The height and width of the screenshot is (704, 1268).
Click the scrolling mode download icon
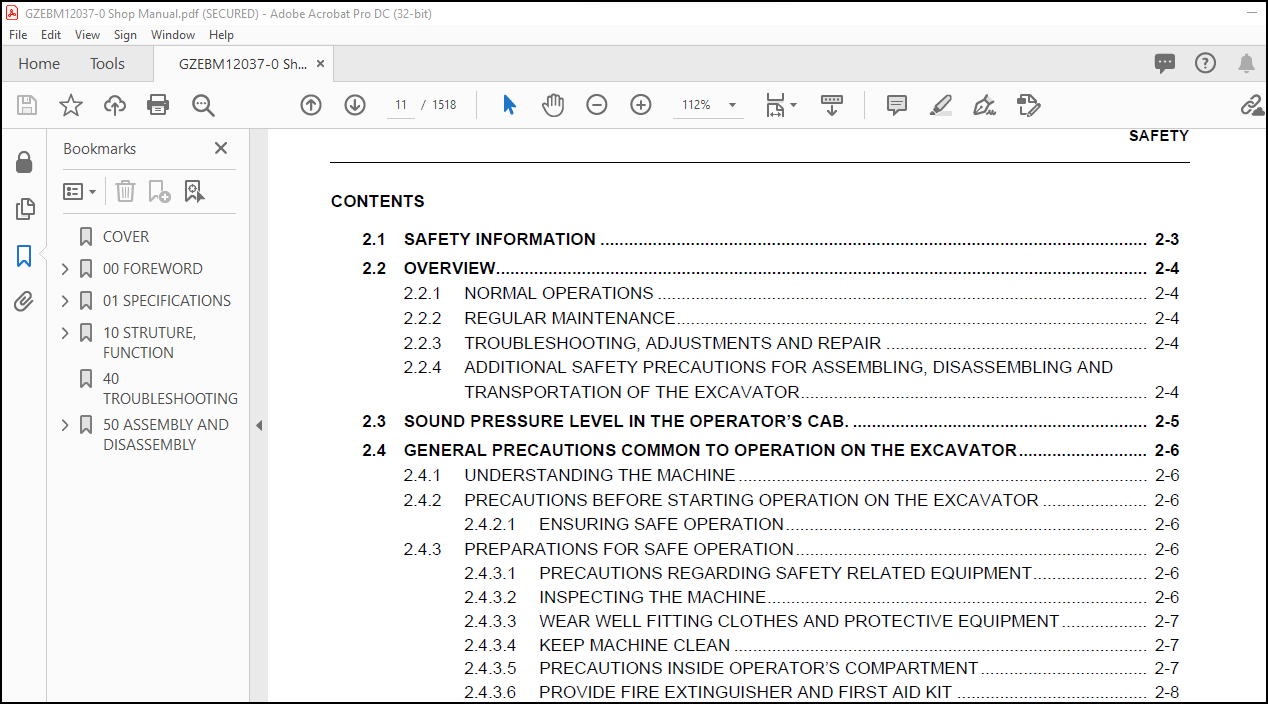(831, 105)
